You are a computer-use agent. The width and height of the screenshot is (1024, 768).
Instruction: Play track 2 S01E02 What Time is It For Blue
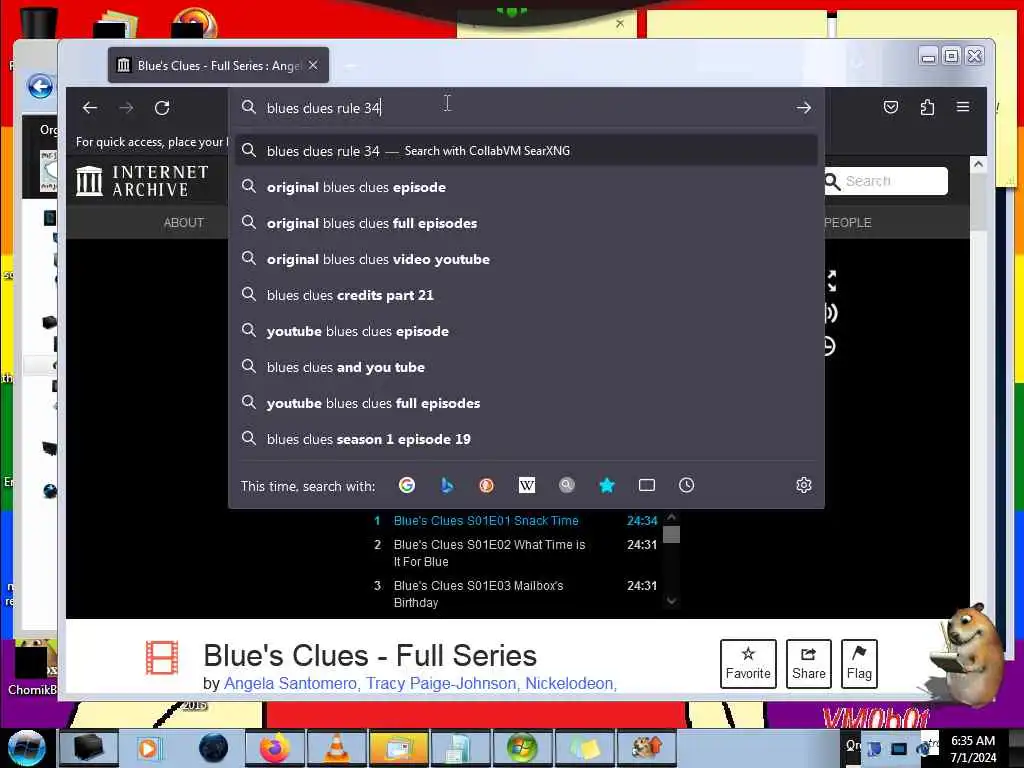(x=489, y=553)
